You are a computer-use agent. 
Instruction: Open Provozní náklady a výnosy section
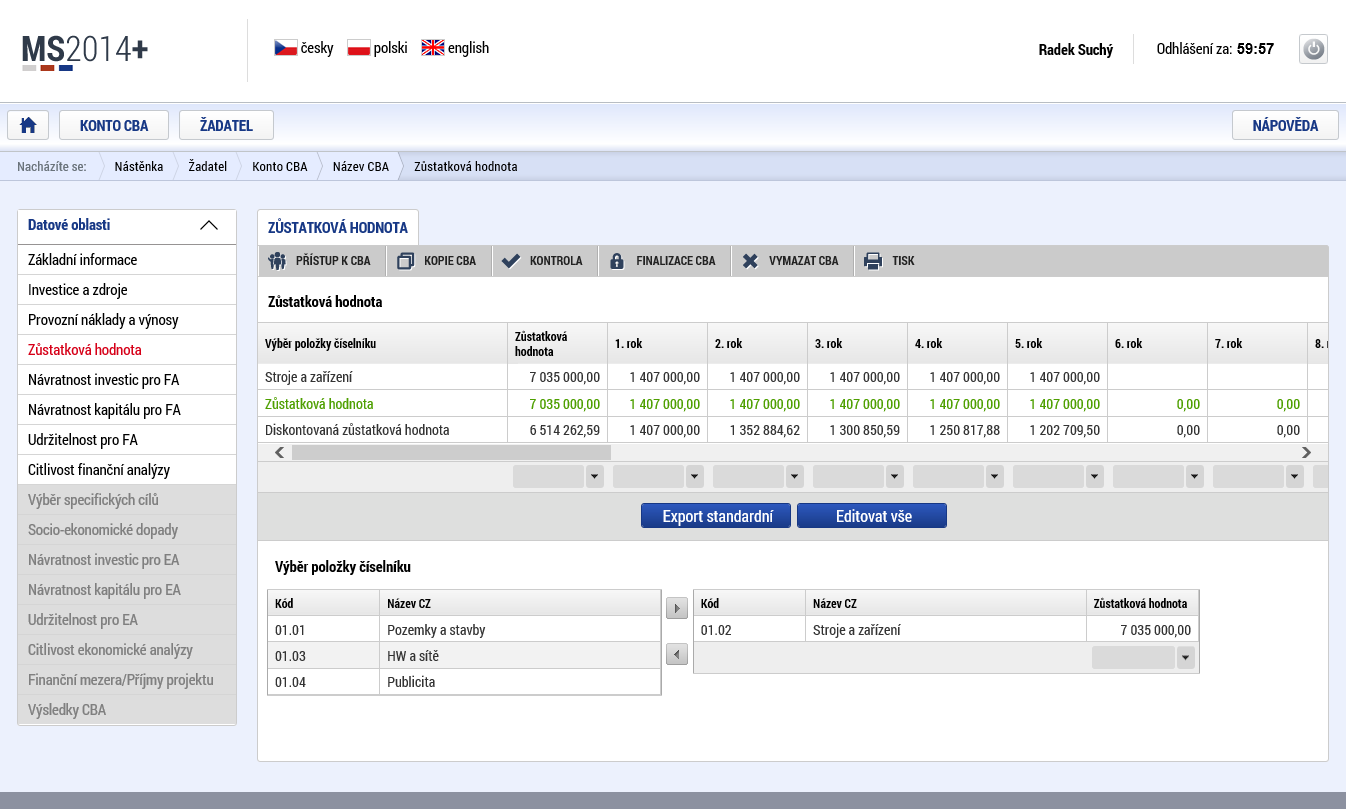coord(127,320)
